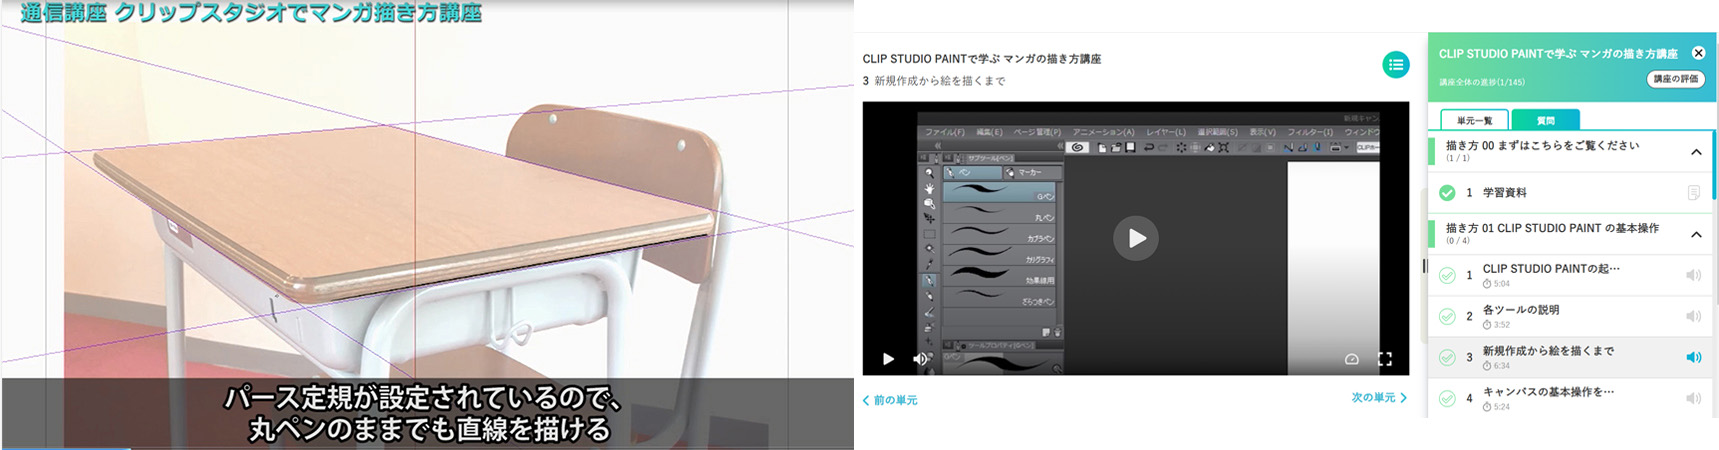Open playback speed gauge icon
The width and height of the screenshot is (1719, 450).
pyautogui.click(x=1351, y=359)
